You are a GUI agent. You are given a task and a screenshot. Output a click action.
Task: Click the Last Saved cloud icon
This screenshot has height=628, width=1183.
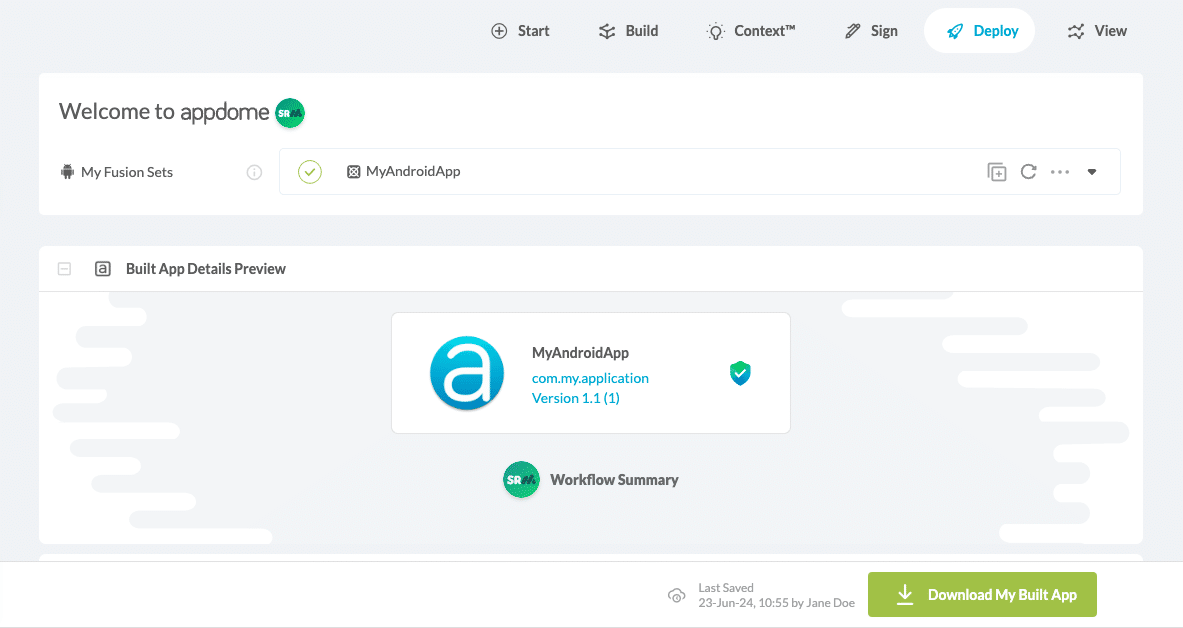coord(677,595)
